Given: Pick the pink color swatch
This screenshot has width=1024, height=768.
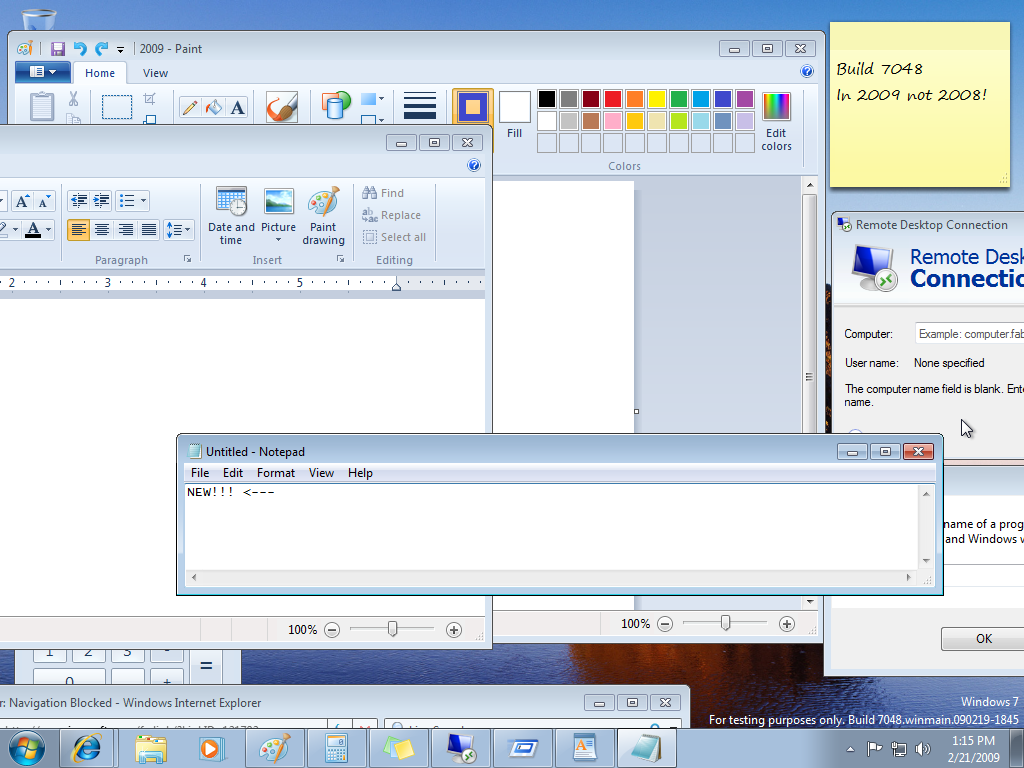Looking at the screenshot, I should (x=613, y=121).
